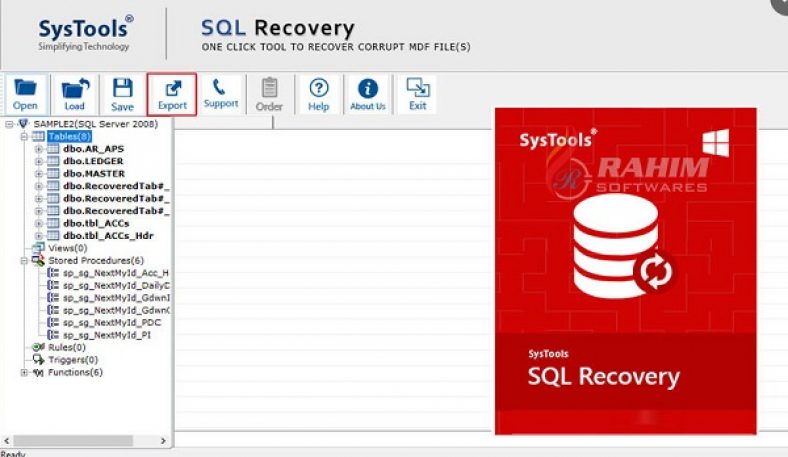Click the Rules node icon

[x=38, y=347]
